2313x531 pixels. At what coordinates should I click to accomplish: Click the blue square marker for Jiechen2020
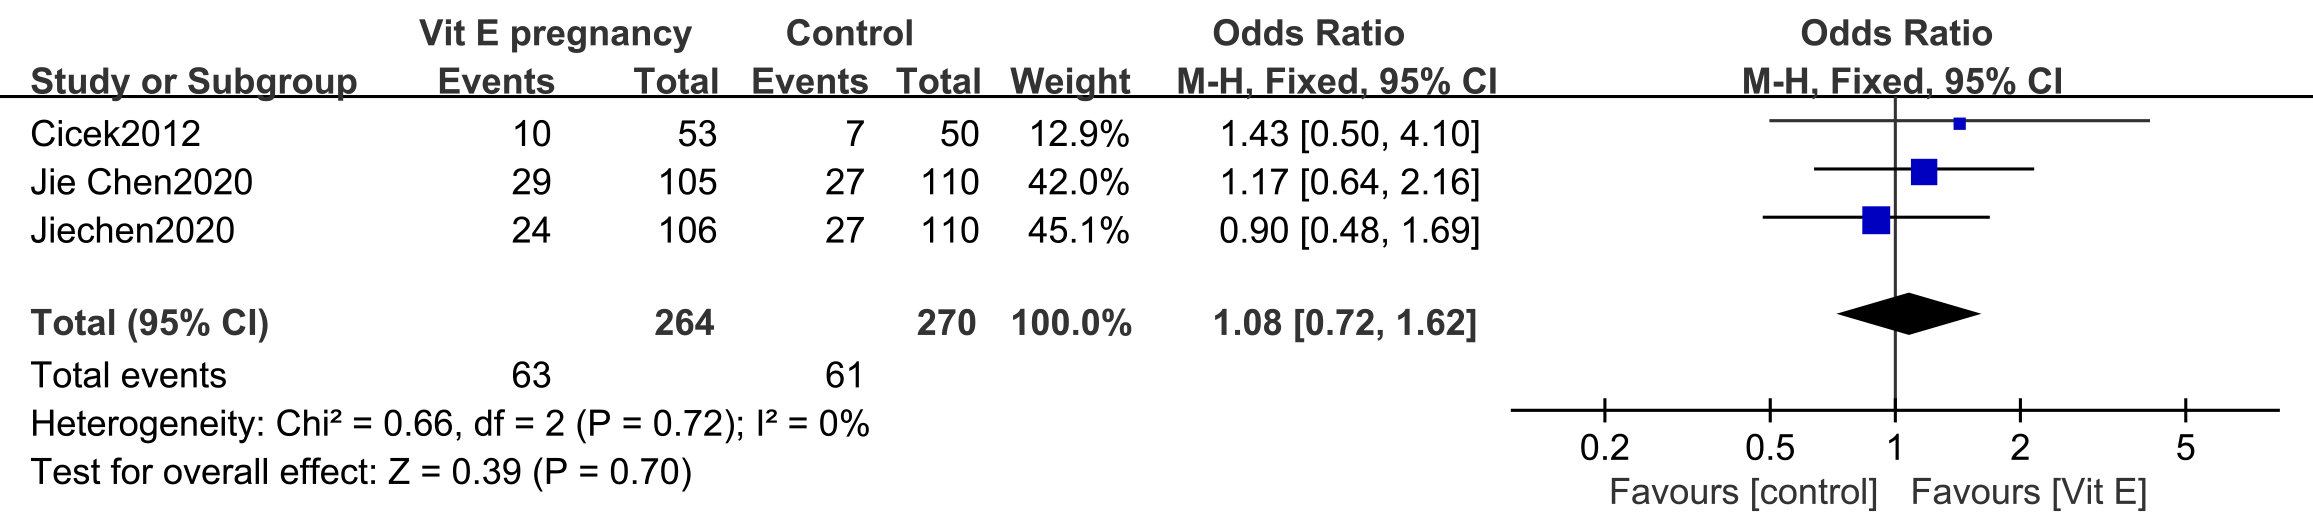(1876, 220)
